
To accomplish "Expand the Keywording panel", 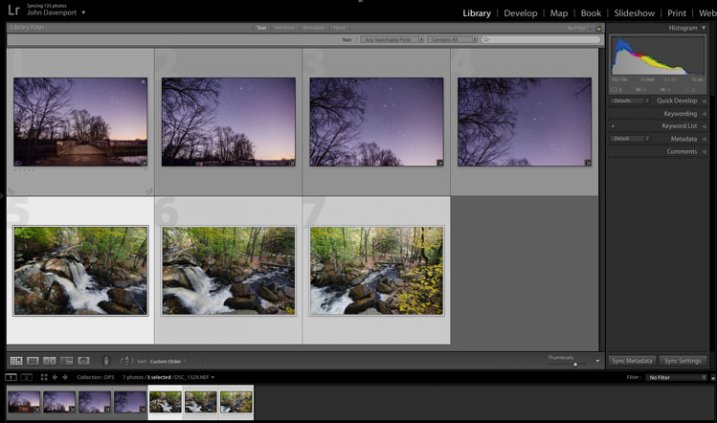I will [x=679, y=114].
